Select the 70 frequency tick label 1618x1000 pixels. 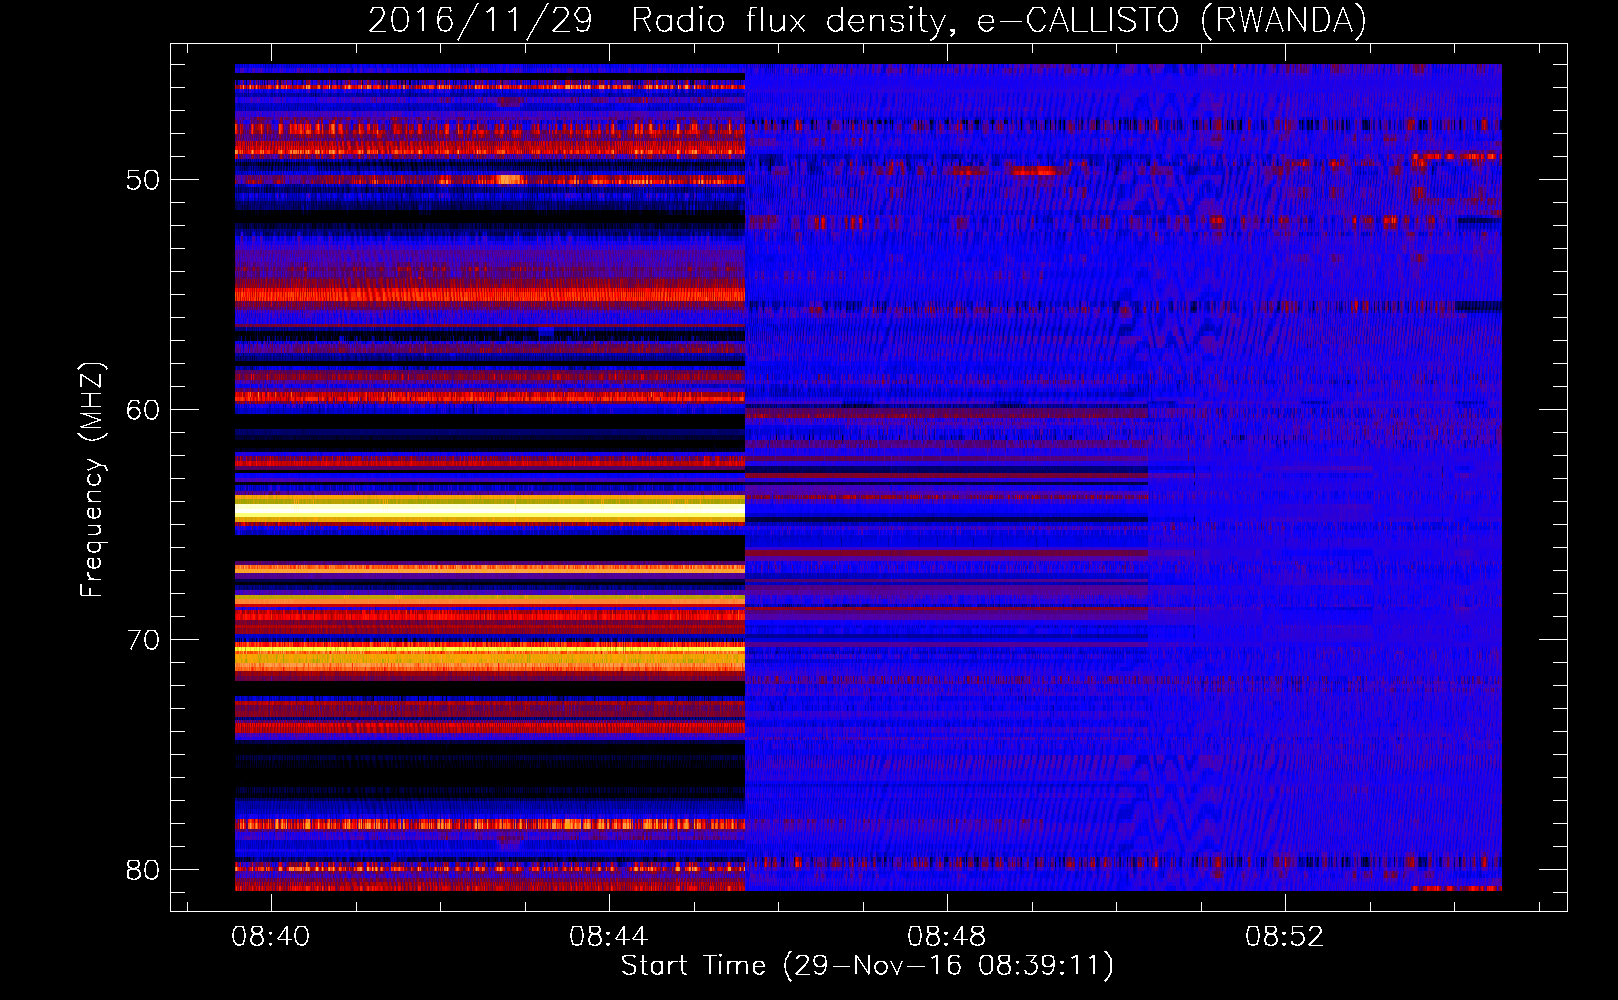pyautogui.click(x=143, y=640)
